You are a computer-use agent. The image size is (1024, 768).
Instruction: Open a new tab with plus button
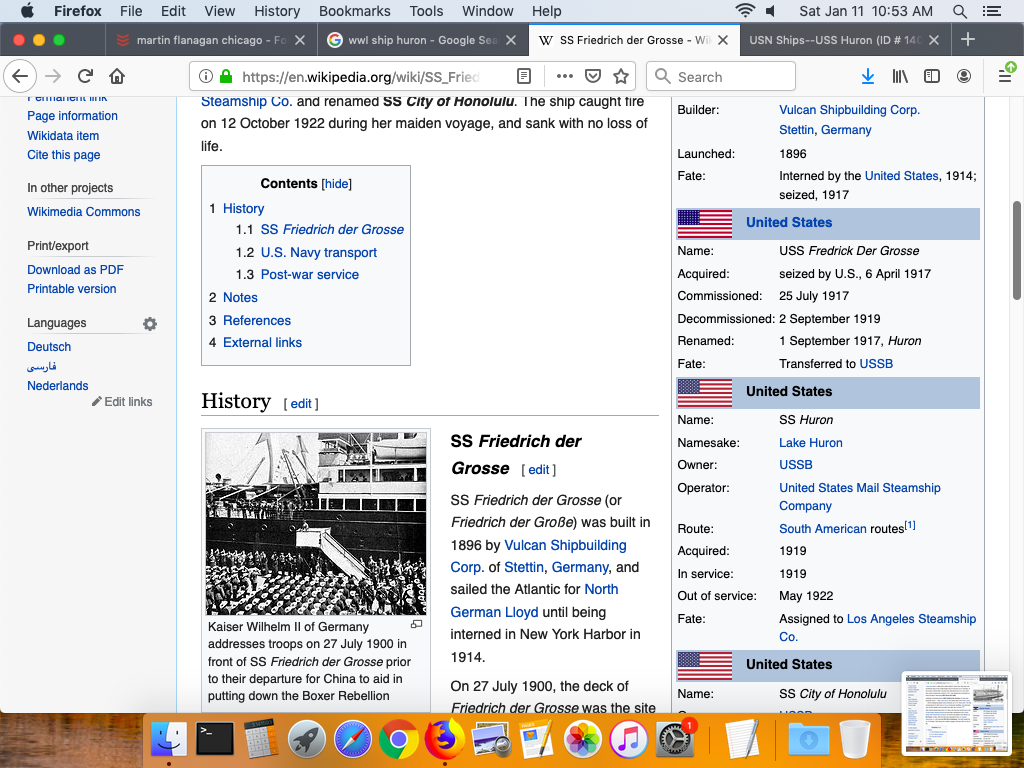tap(967, 40)
